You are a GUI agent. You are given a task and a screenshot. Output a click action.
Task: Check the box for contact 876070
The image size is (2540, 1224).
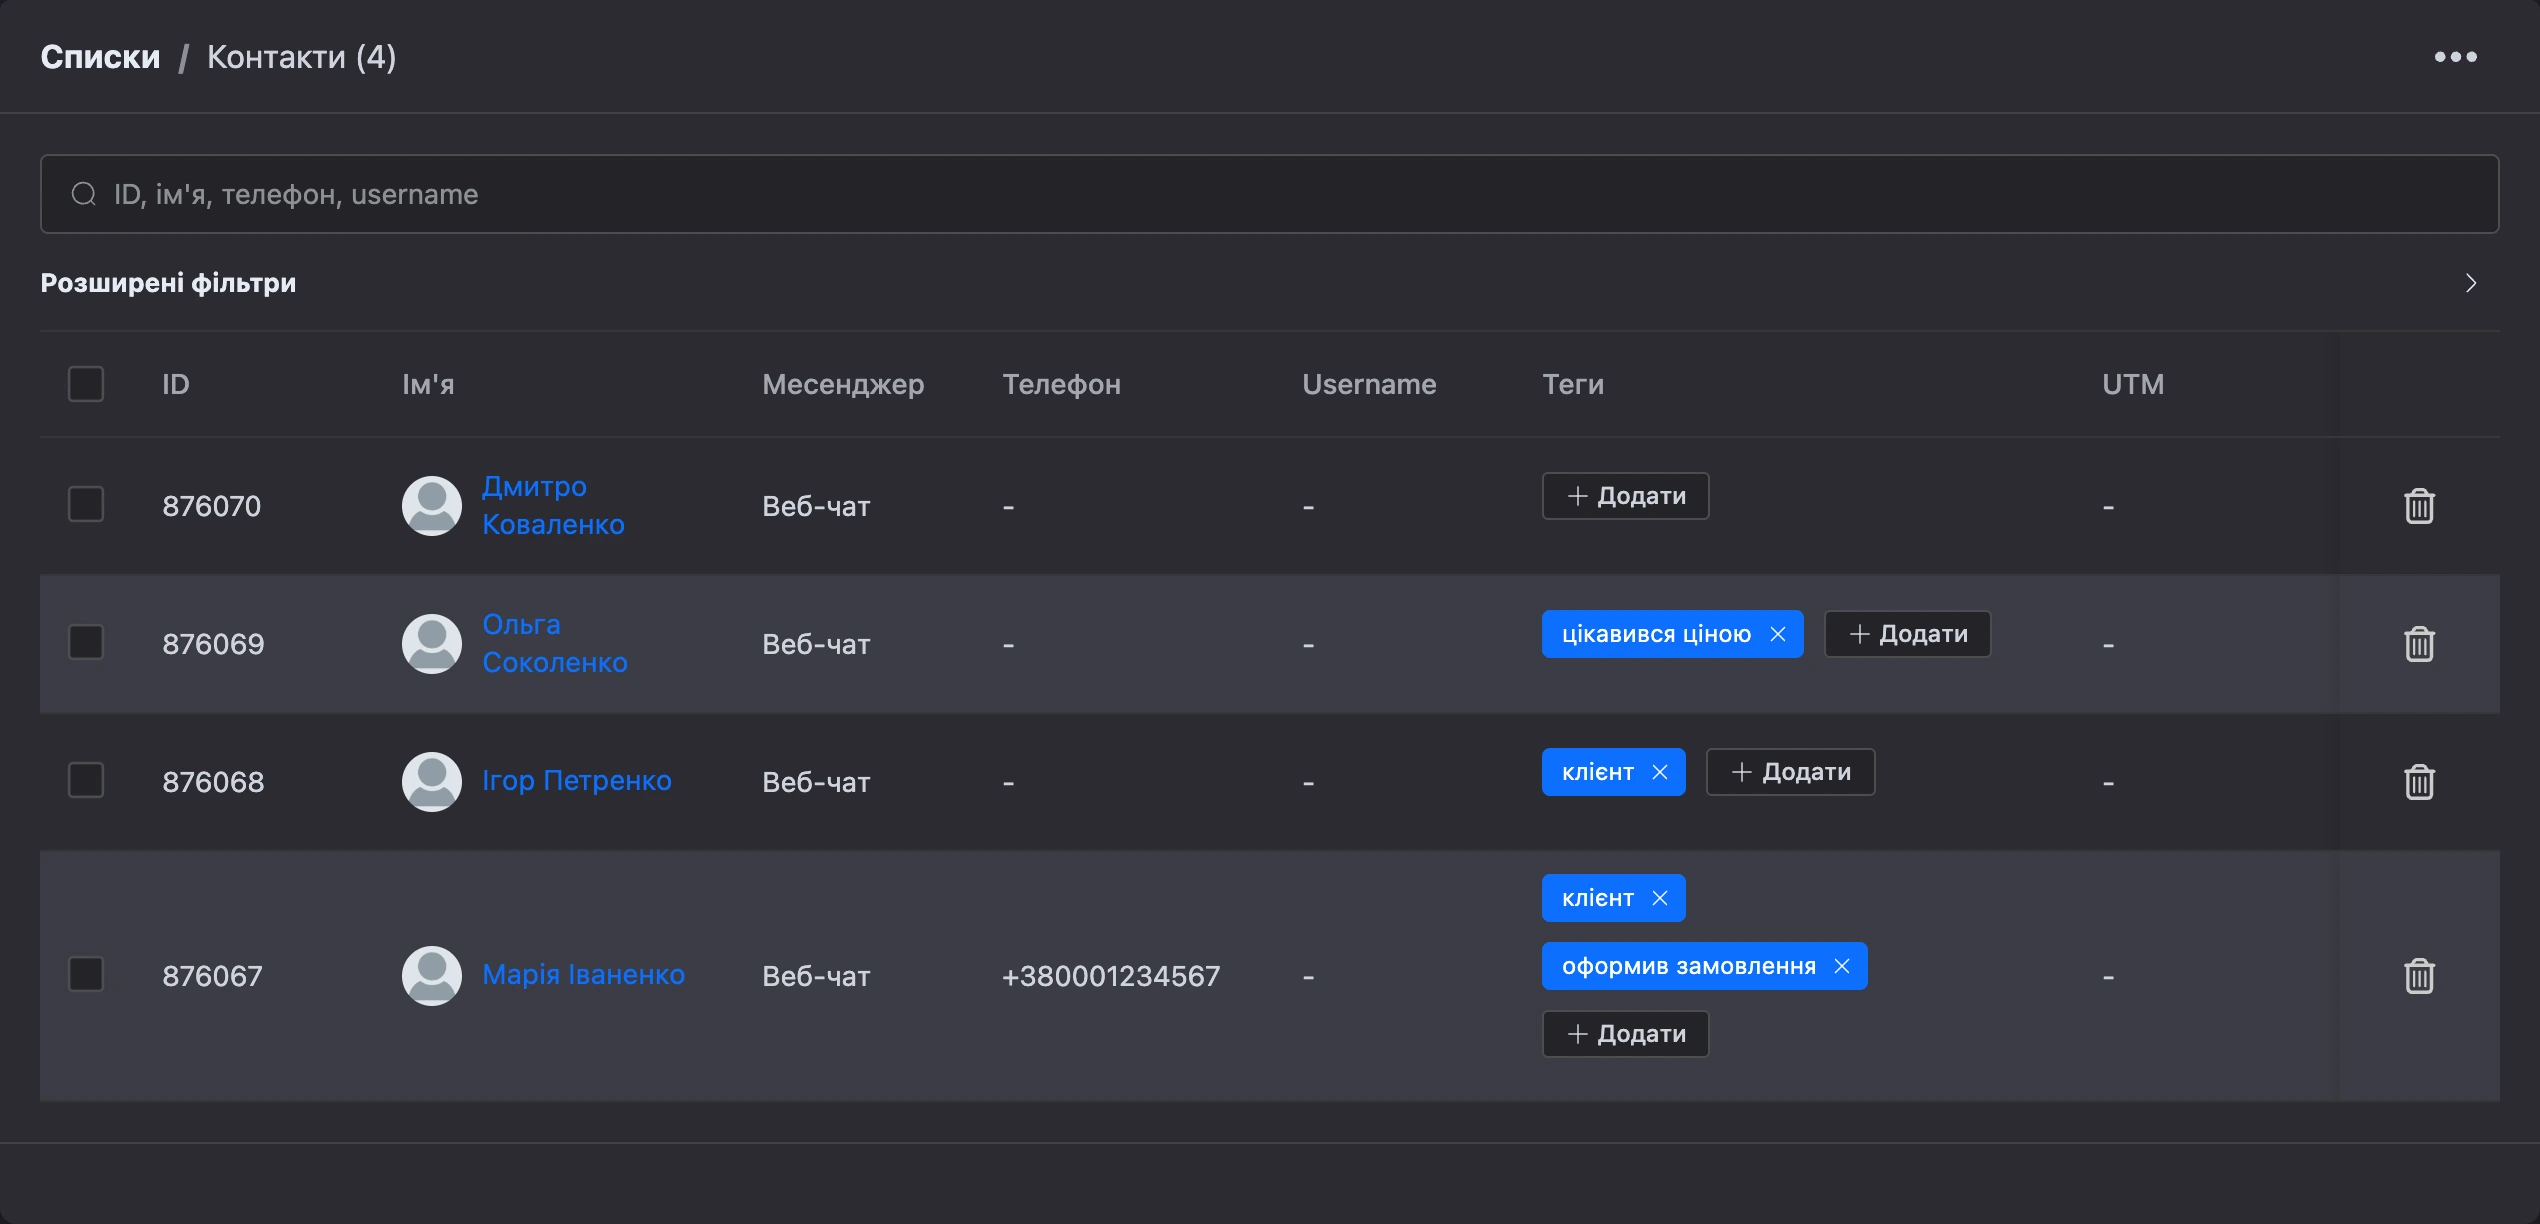[86, 504]
